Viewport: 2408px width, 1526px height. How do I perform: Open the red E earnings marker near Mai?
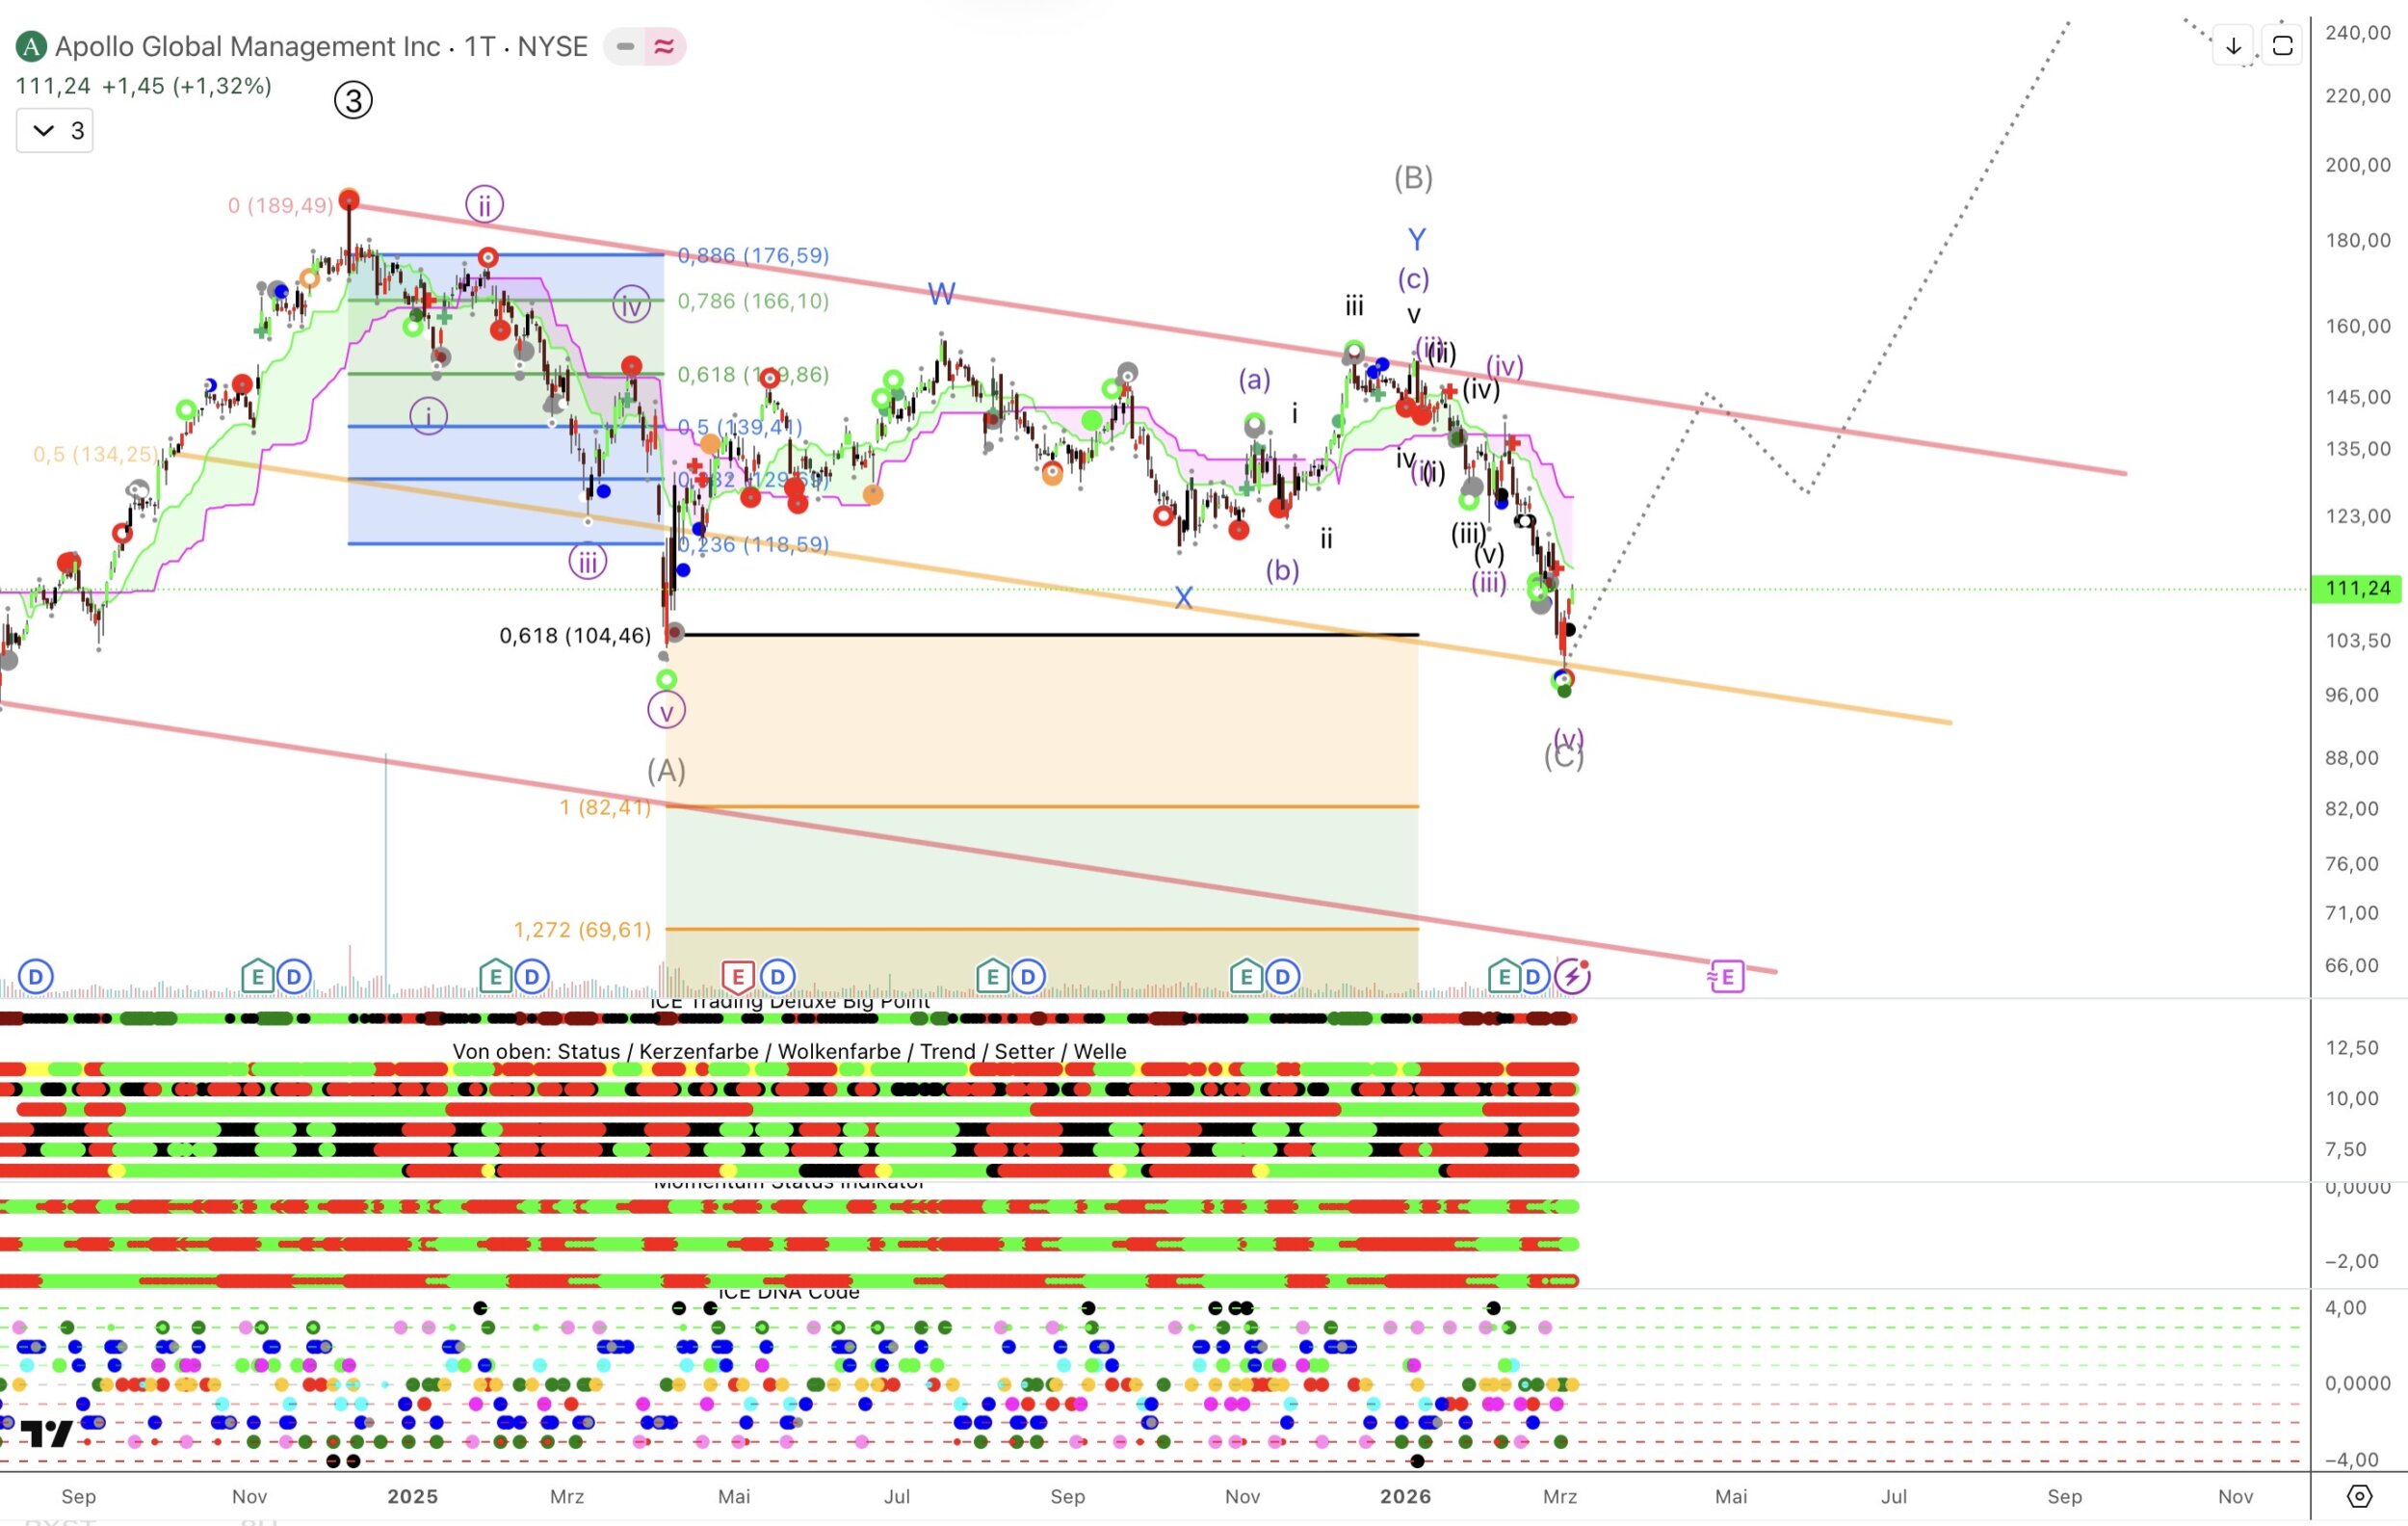coord(738,975)
